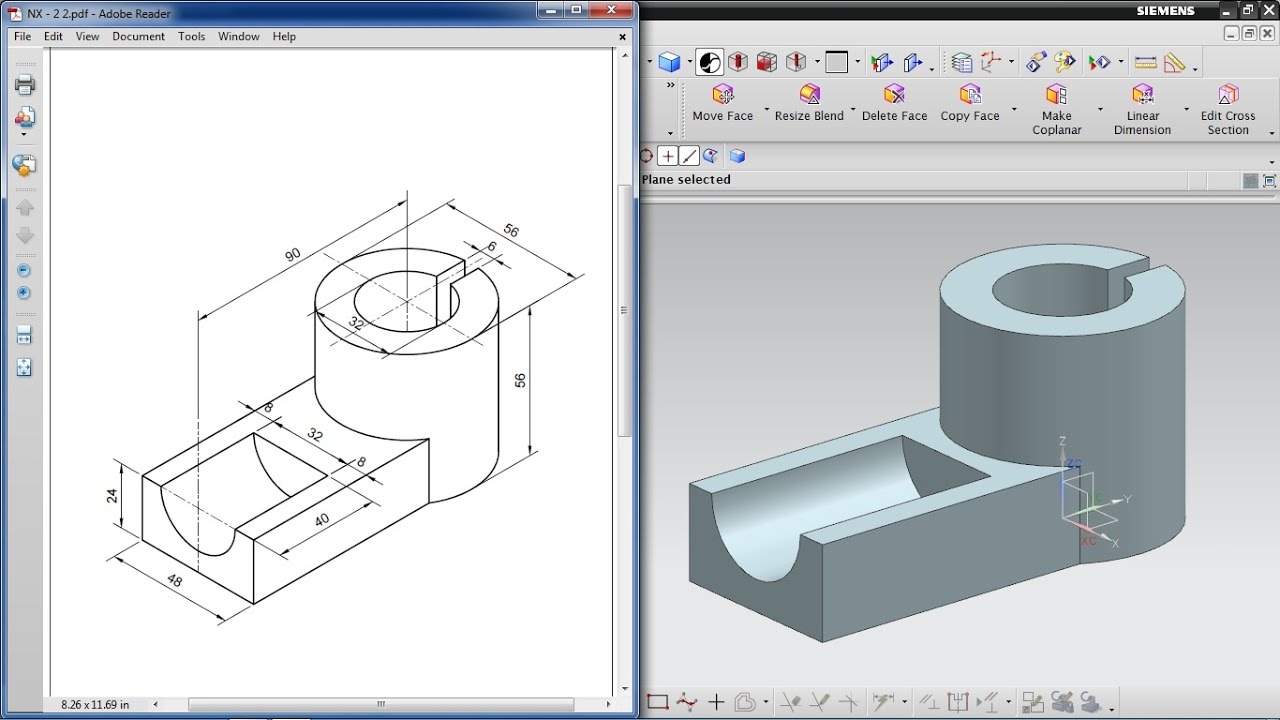
Task: Toggle the point-on-curve plus snap option
Action: pyautogui.click(x=667, y=156)
